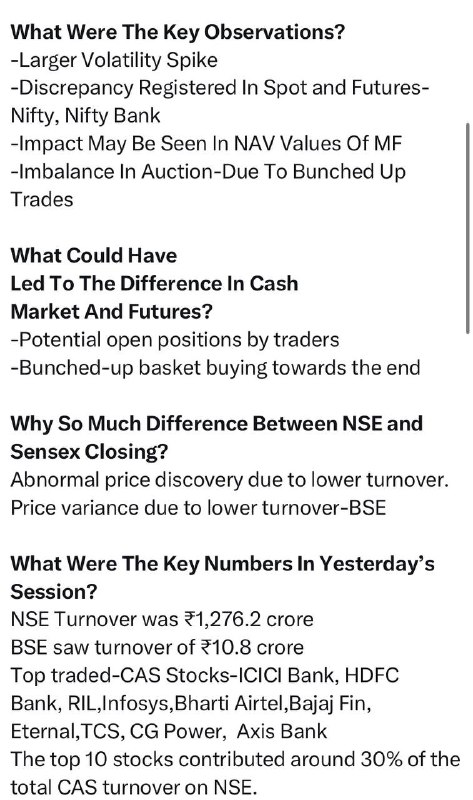
Task: Click the heading "Why So Much Difference Between NSE and"
Action: coord(216,424)
